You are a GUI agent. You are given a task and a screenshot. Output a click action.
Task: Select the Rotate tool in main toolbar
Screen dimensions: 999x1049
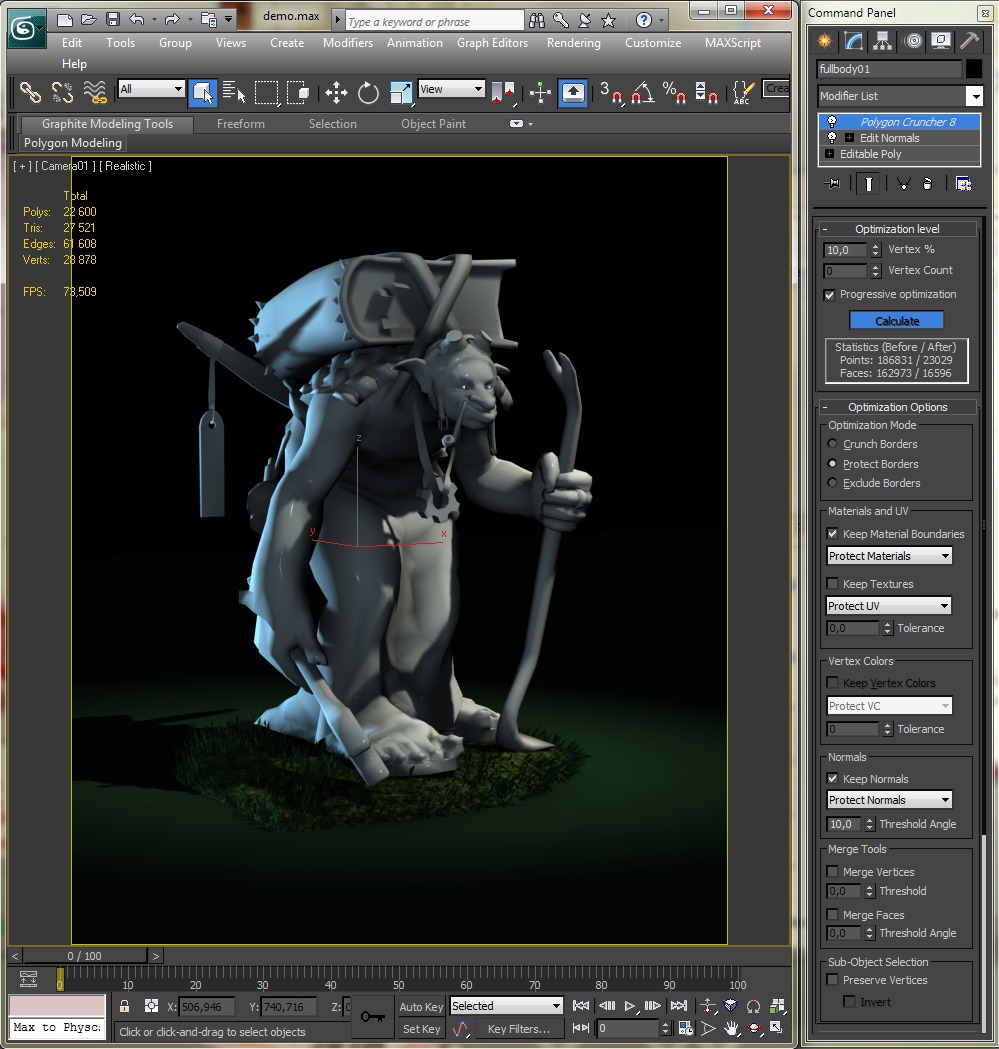368,93
